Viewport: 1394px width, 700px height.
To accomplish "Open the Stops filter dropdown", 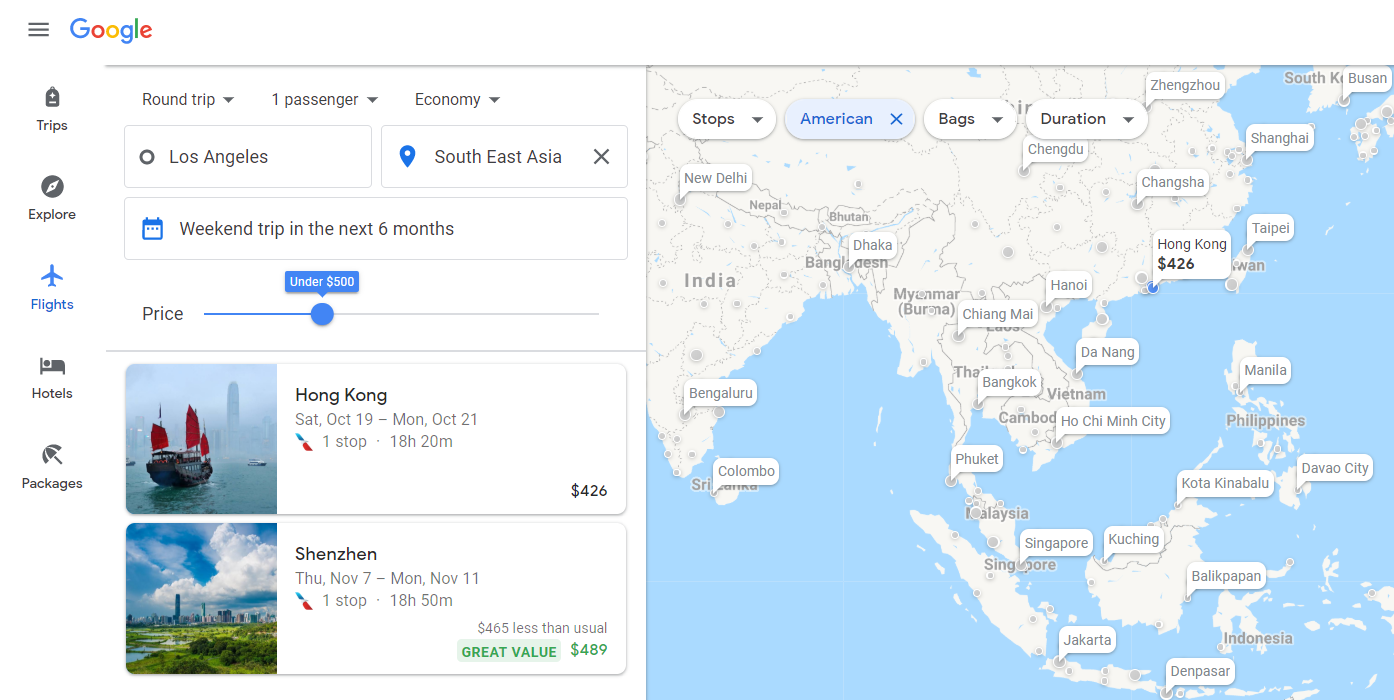I will pos(727,119).
